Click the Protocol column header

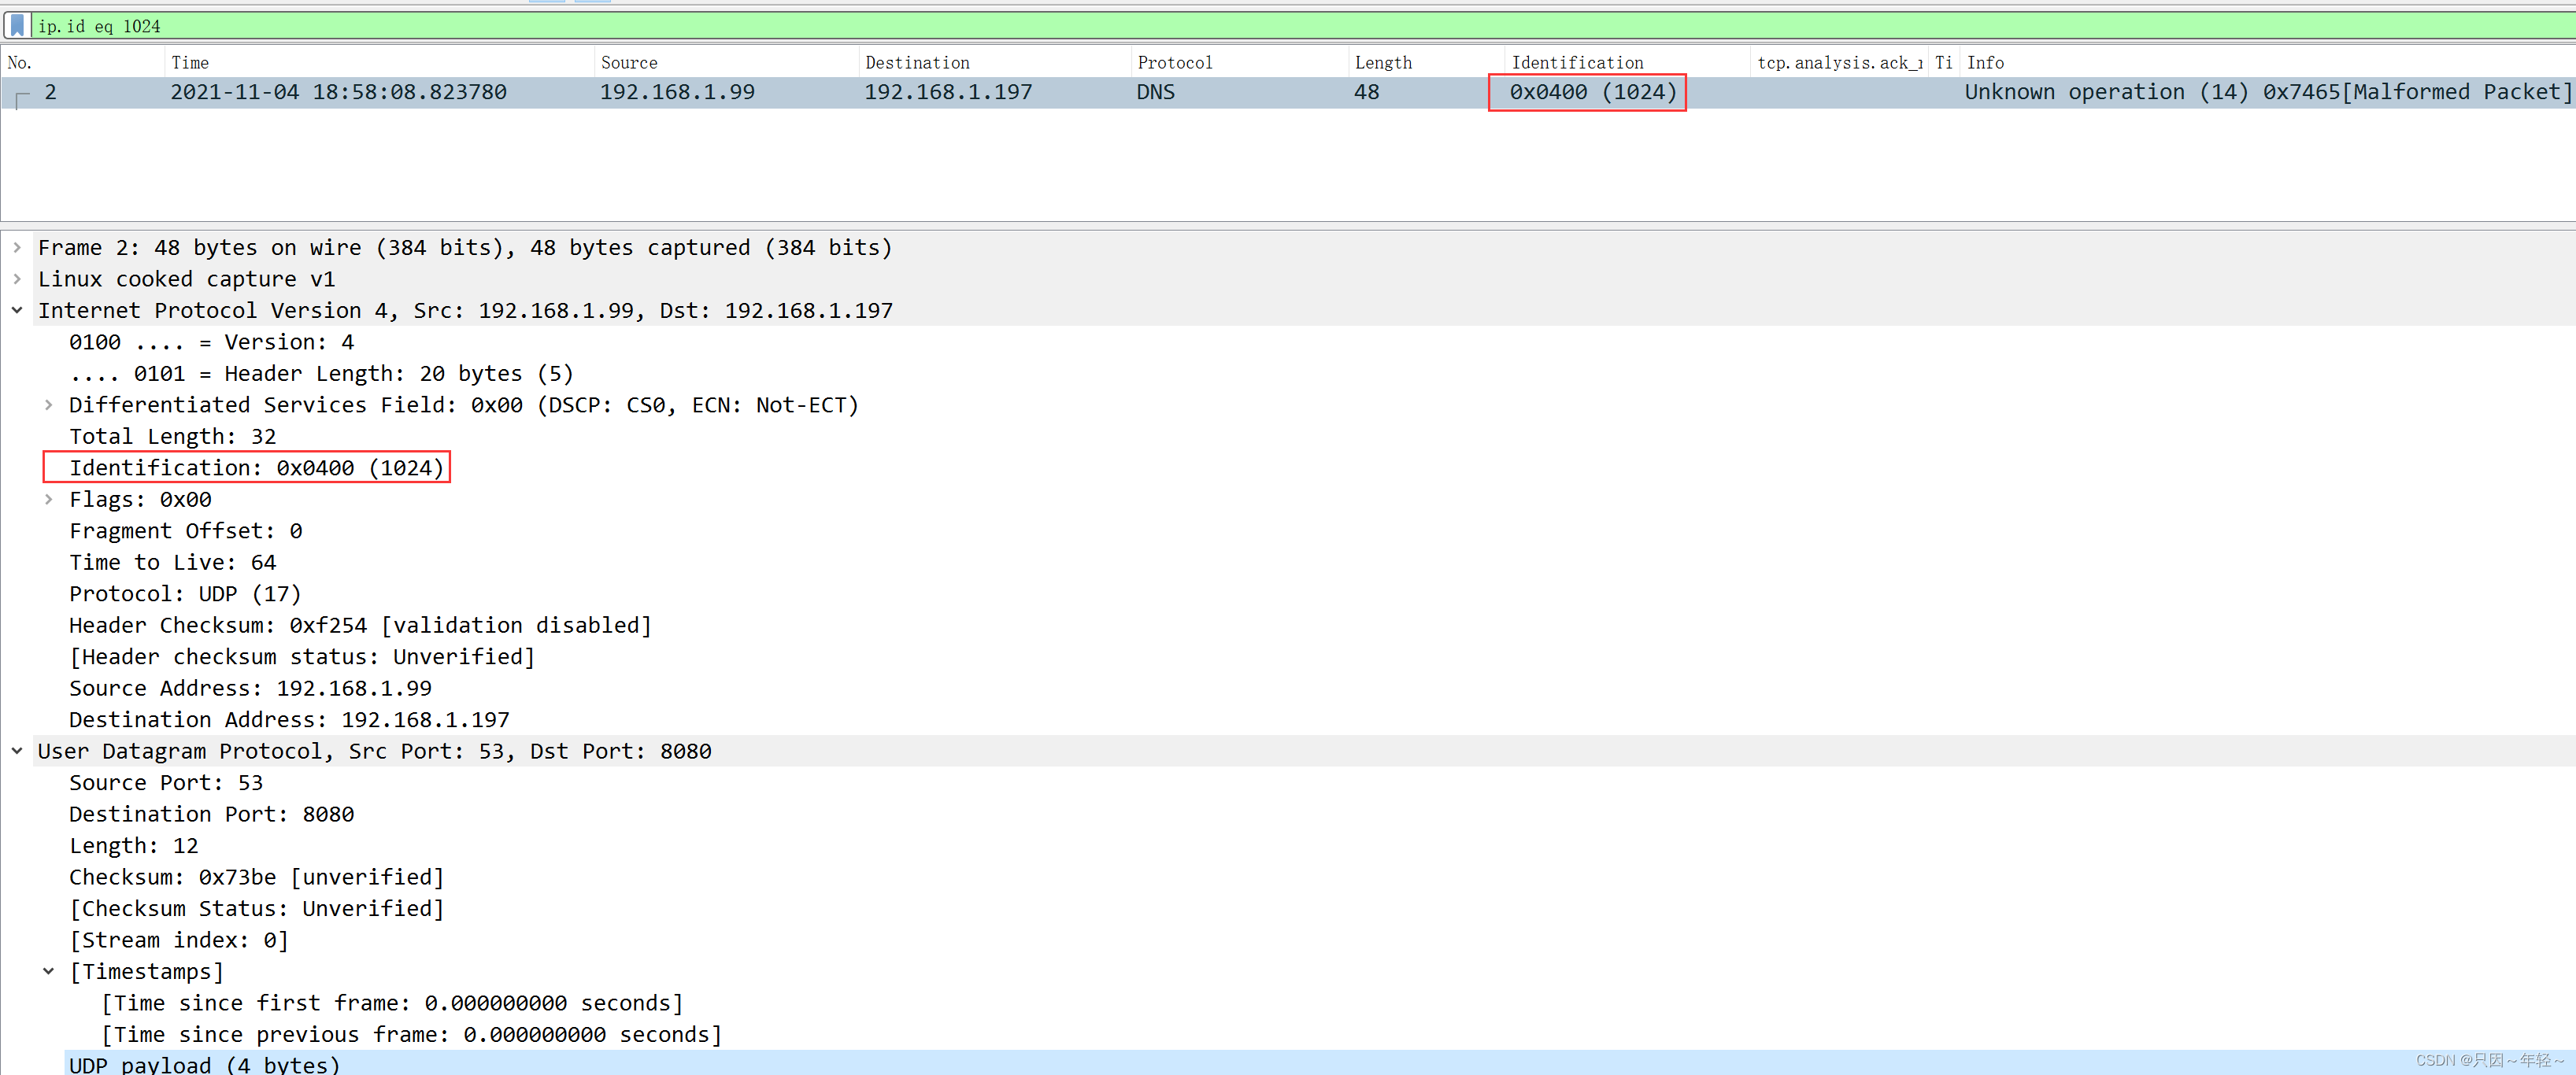tap(1175, 63)
